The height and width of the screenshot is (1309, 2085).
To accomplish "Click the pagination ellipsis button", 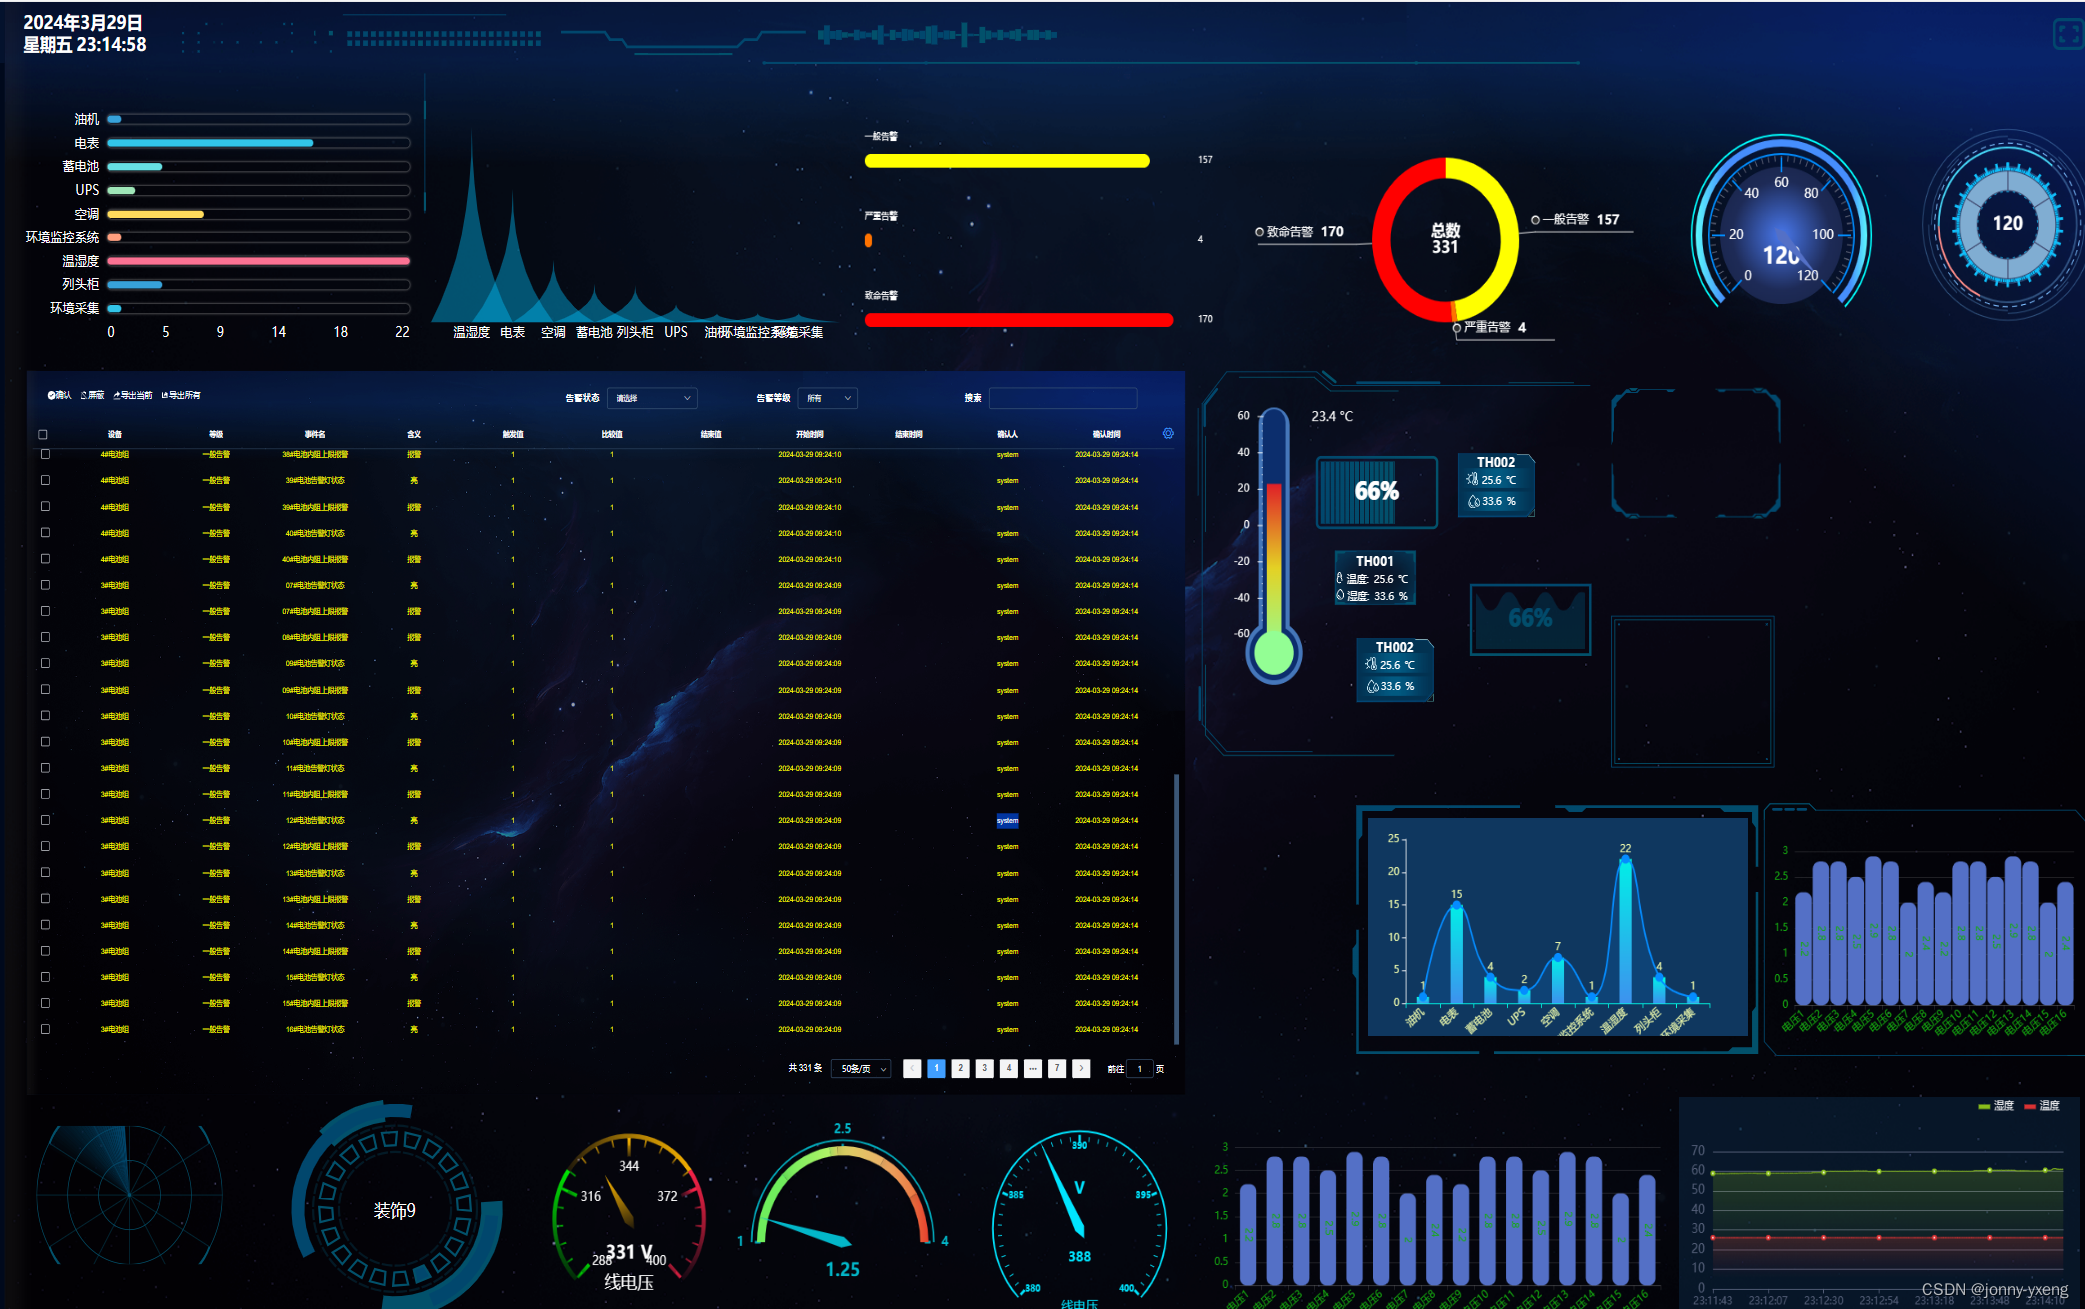I will click(x=1033, y=1068).
